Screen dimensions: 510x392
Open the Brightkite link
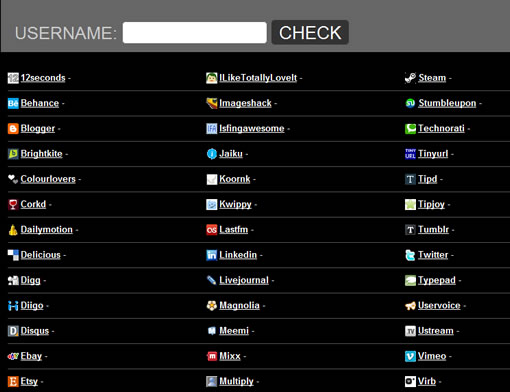42,154
